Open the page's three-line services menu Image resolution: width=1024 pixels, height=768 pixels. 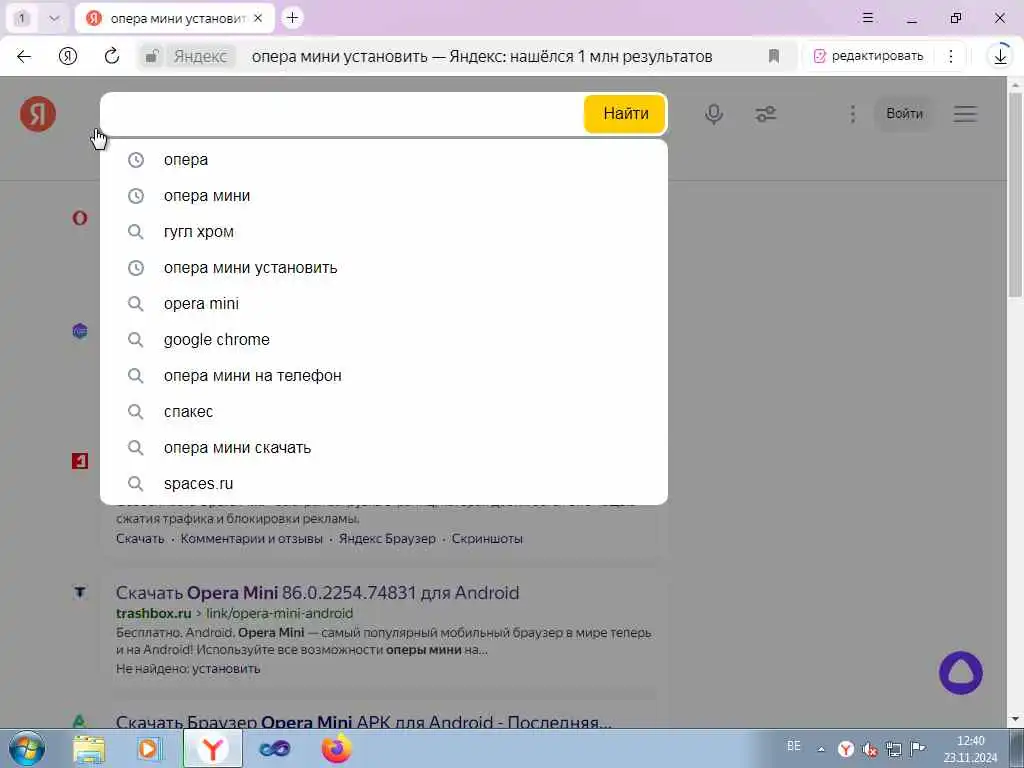click(965, 114)
